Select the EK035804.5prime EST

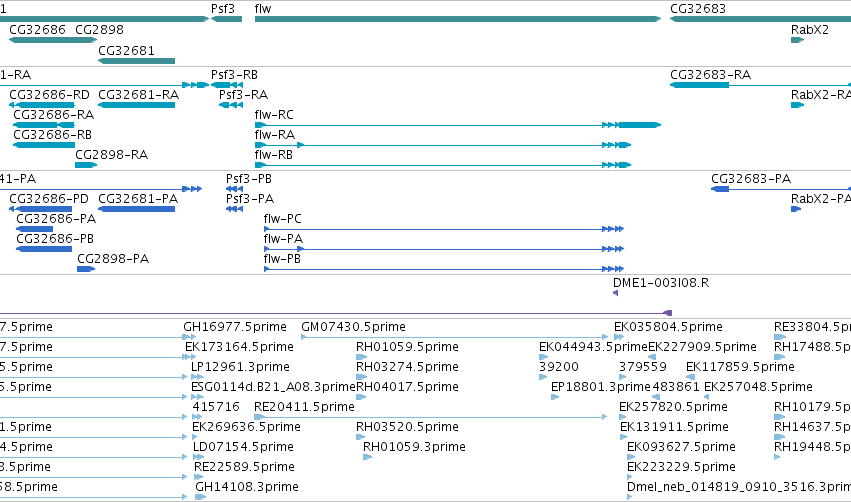[619, 337]
